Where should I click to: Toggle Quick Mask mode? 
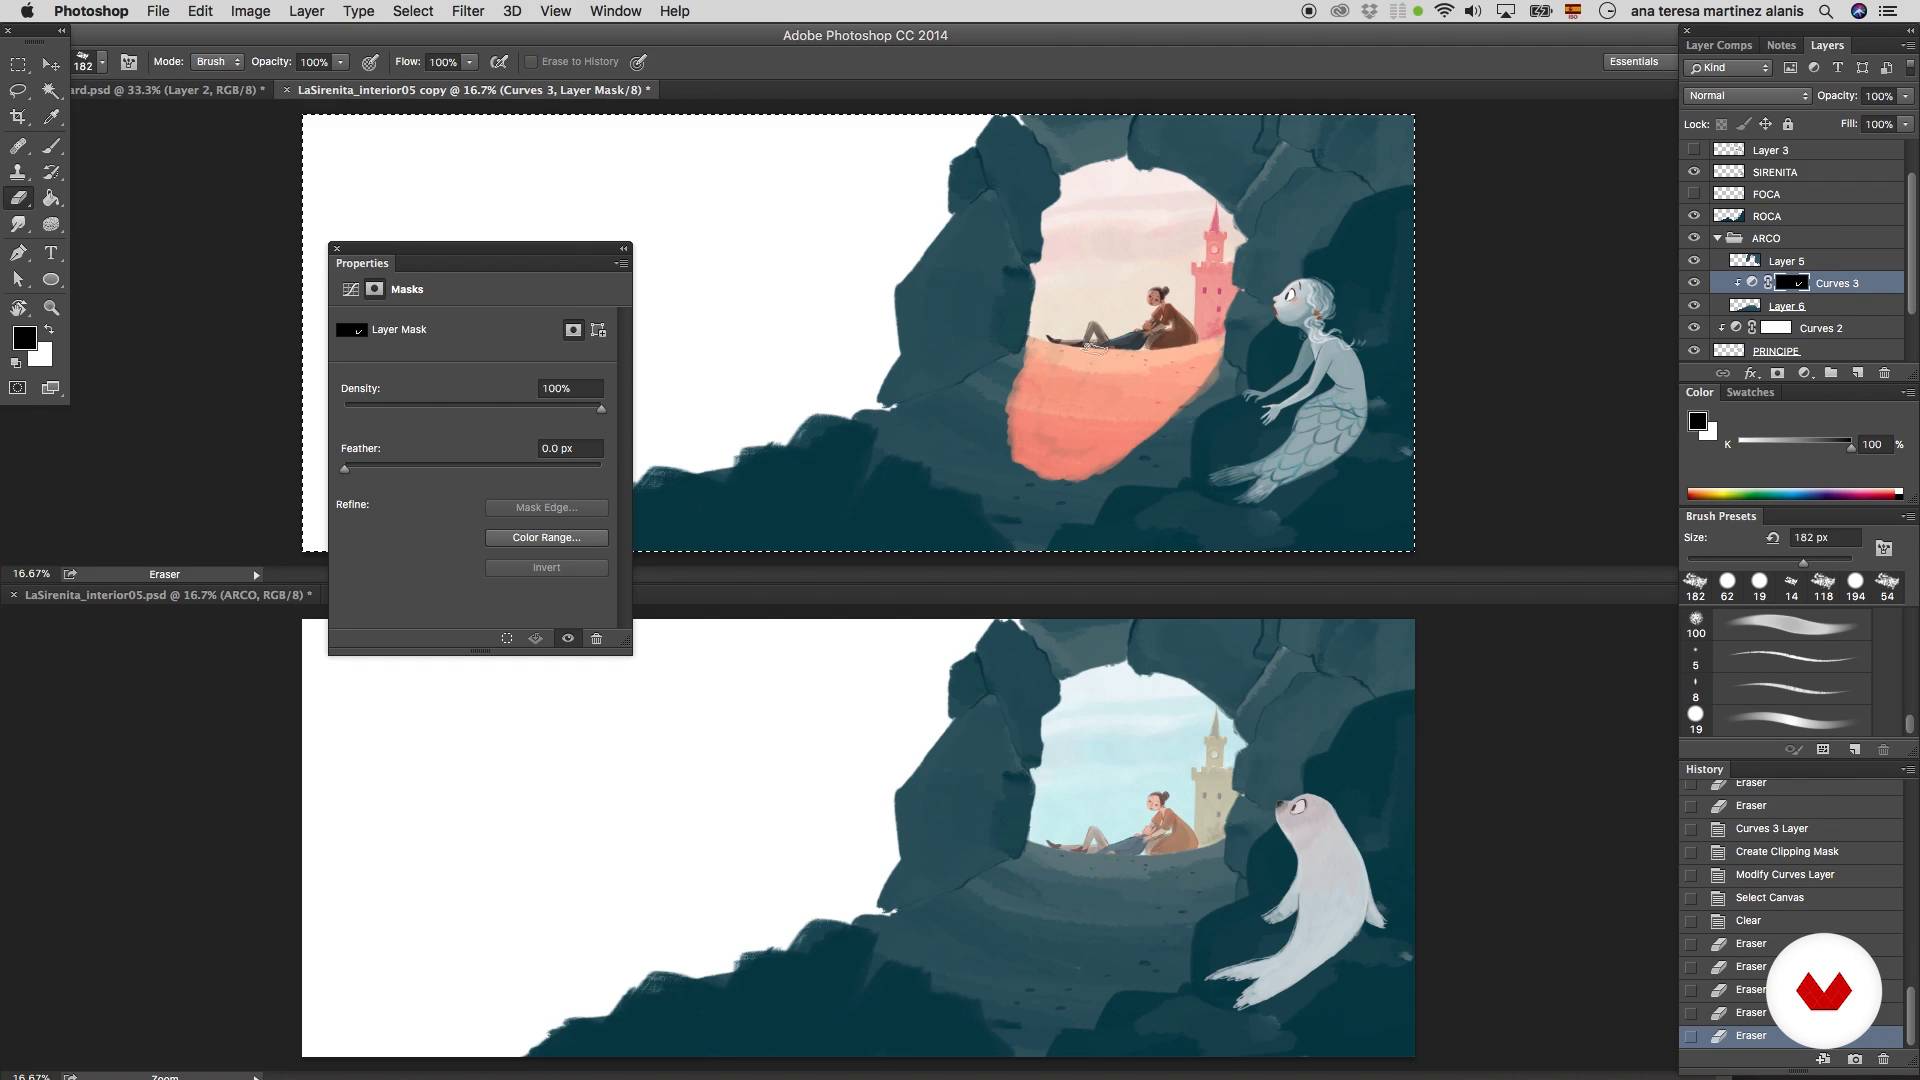tap(18, 388)
